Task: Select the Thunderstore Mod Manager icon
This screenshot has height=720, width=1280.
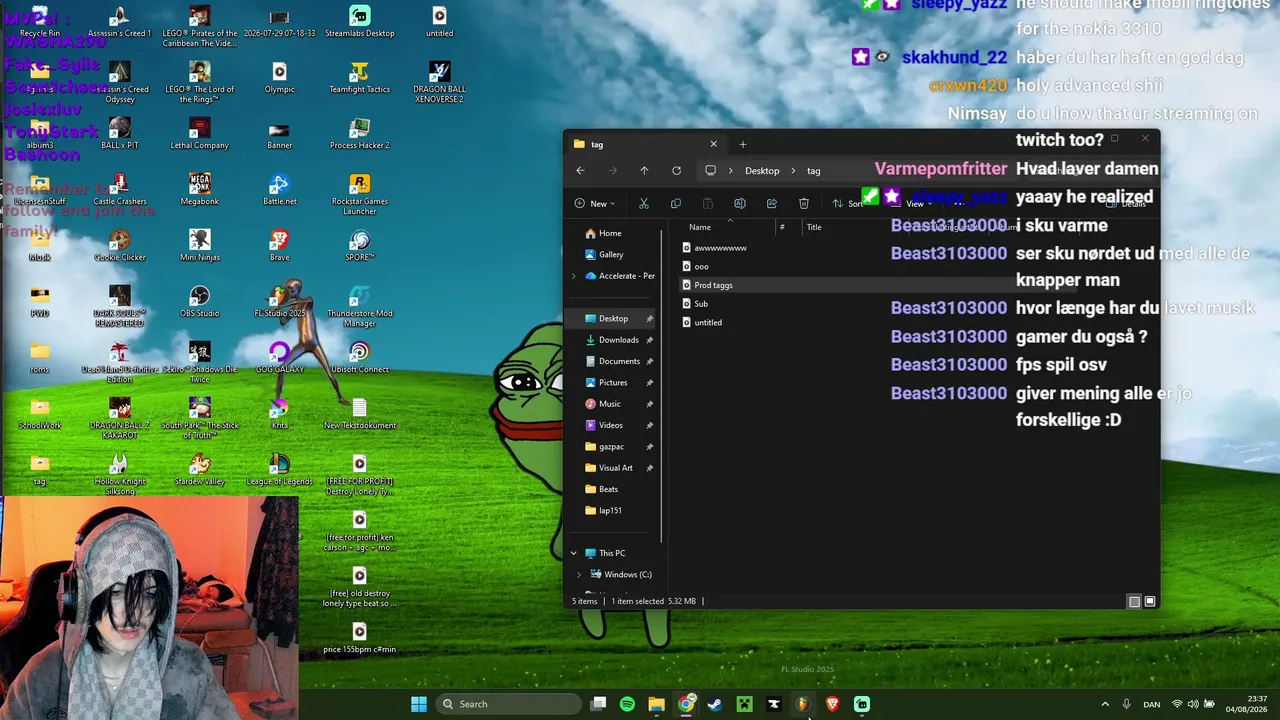Action: coord(360,306)
